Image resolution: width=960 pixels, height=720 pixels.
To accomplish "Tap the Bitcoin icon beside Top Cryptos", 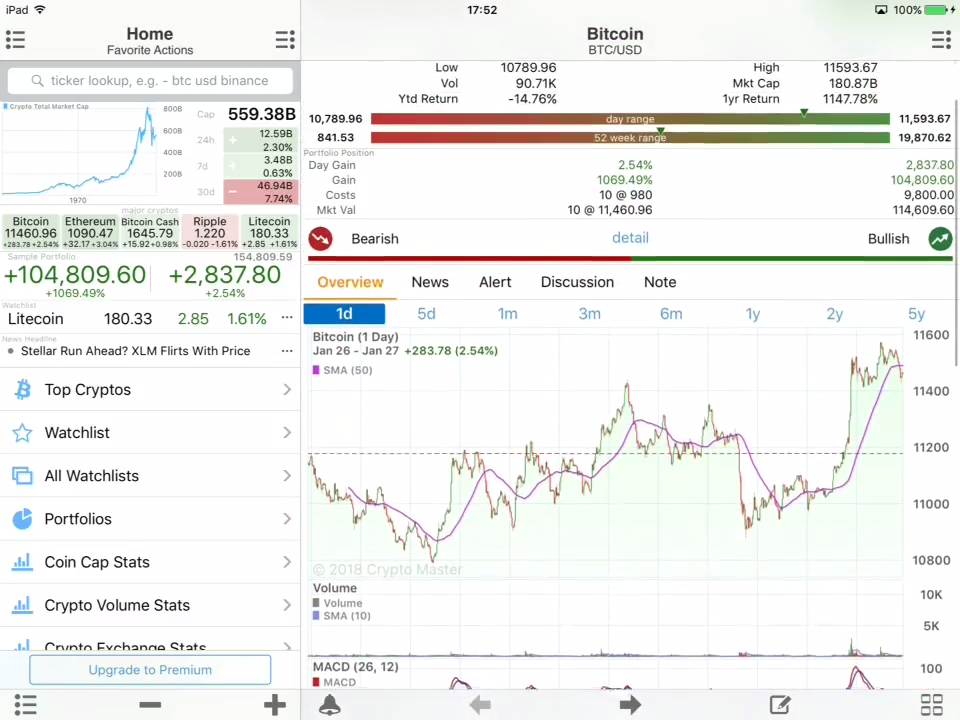I will 23,389.
